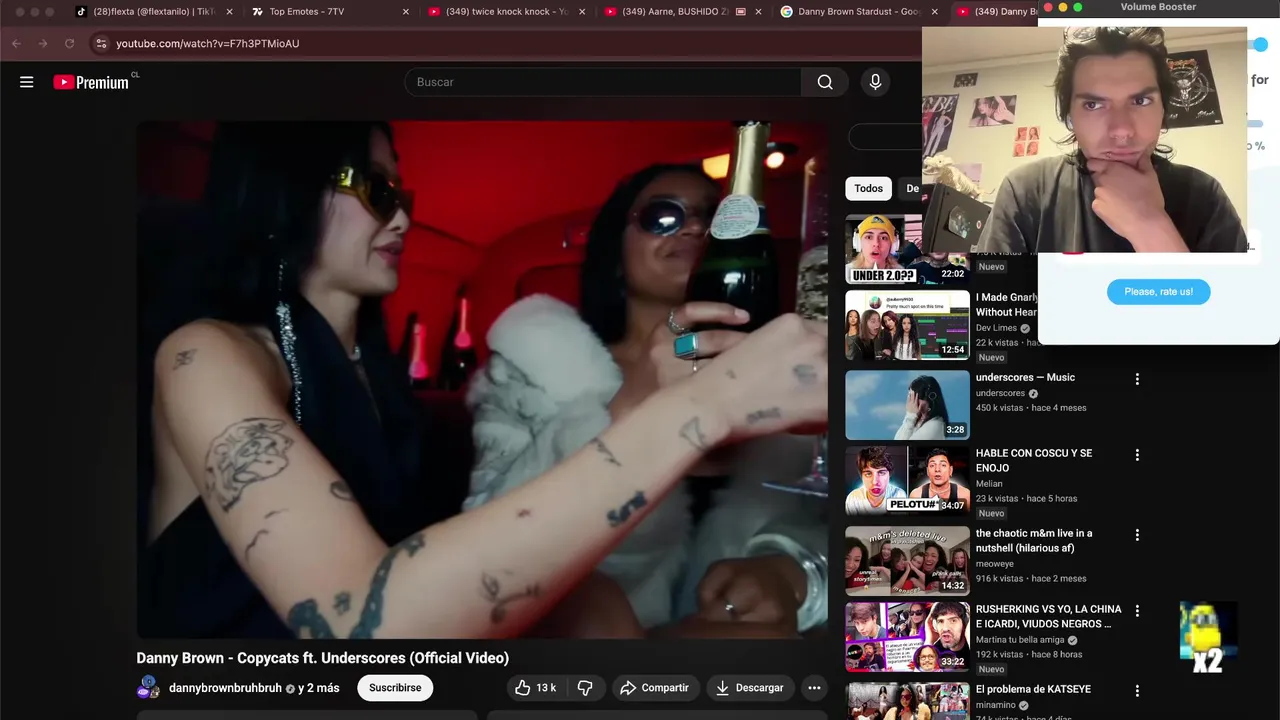Close the flexta TikTok tab
1280x720 pixels.
(x=229, y=12)
